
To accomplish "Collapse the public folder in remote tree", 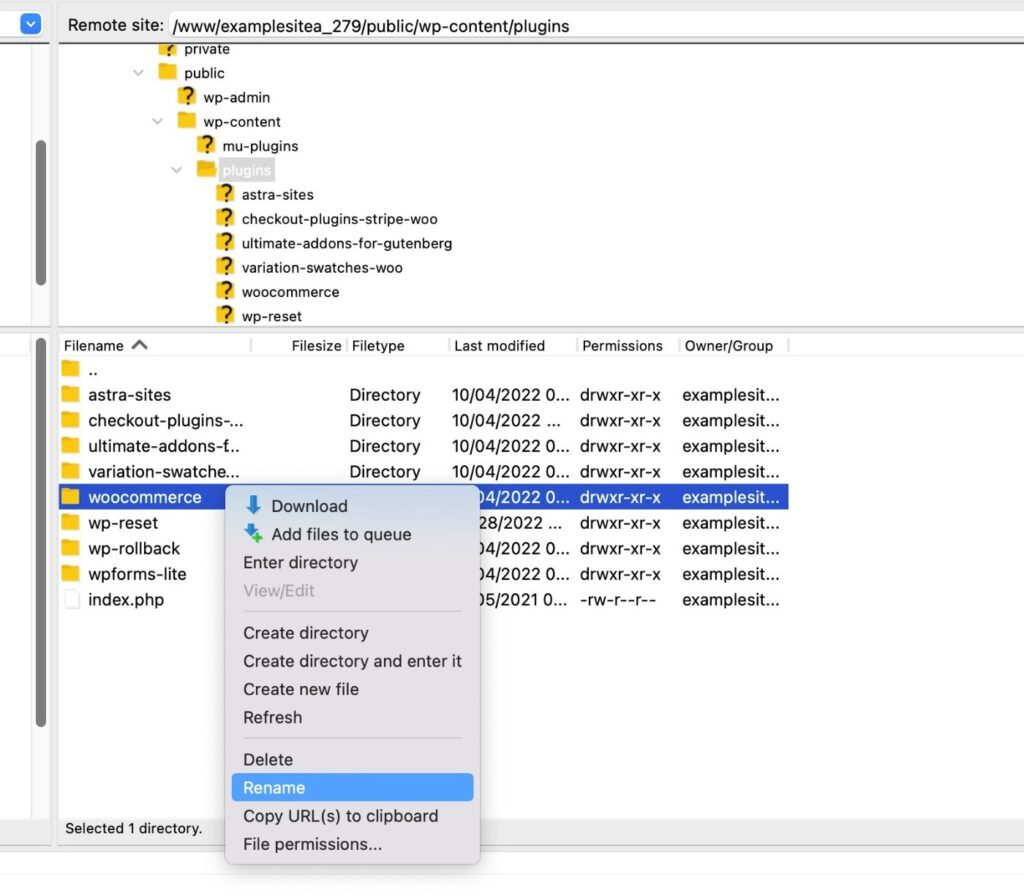I will 138,73.
